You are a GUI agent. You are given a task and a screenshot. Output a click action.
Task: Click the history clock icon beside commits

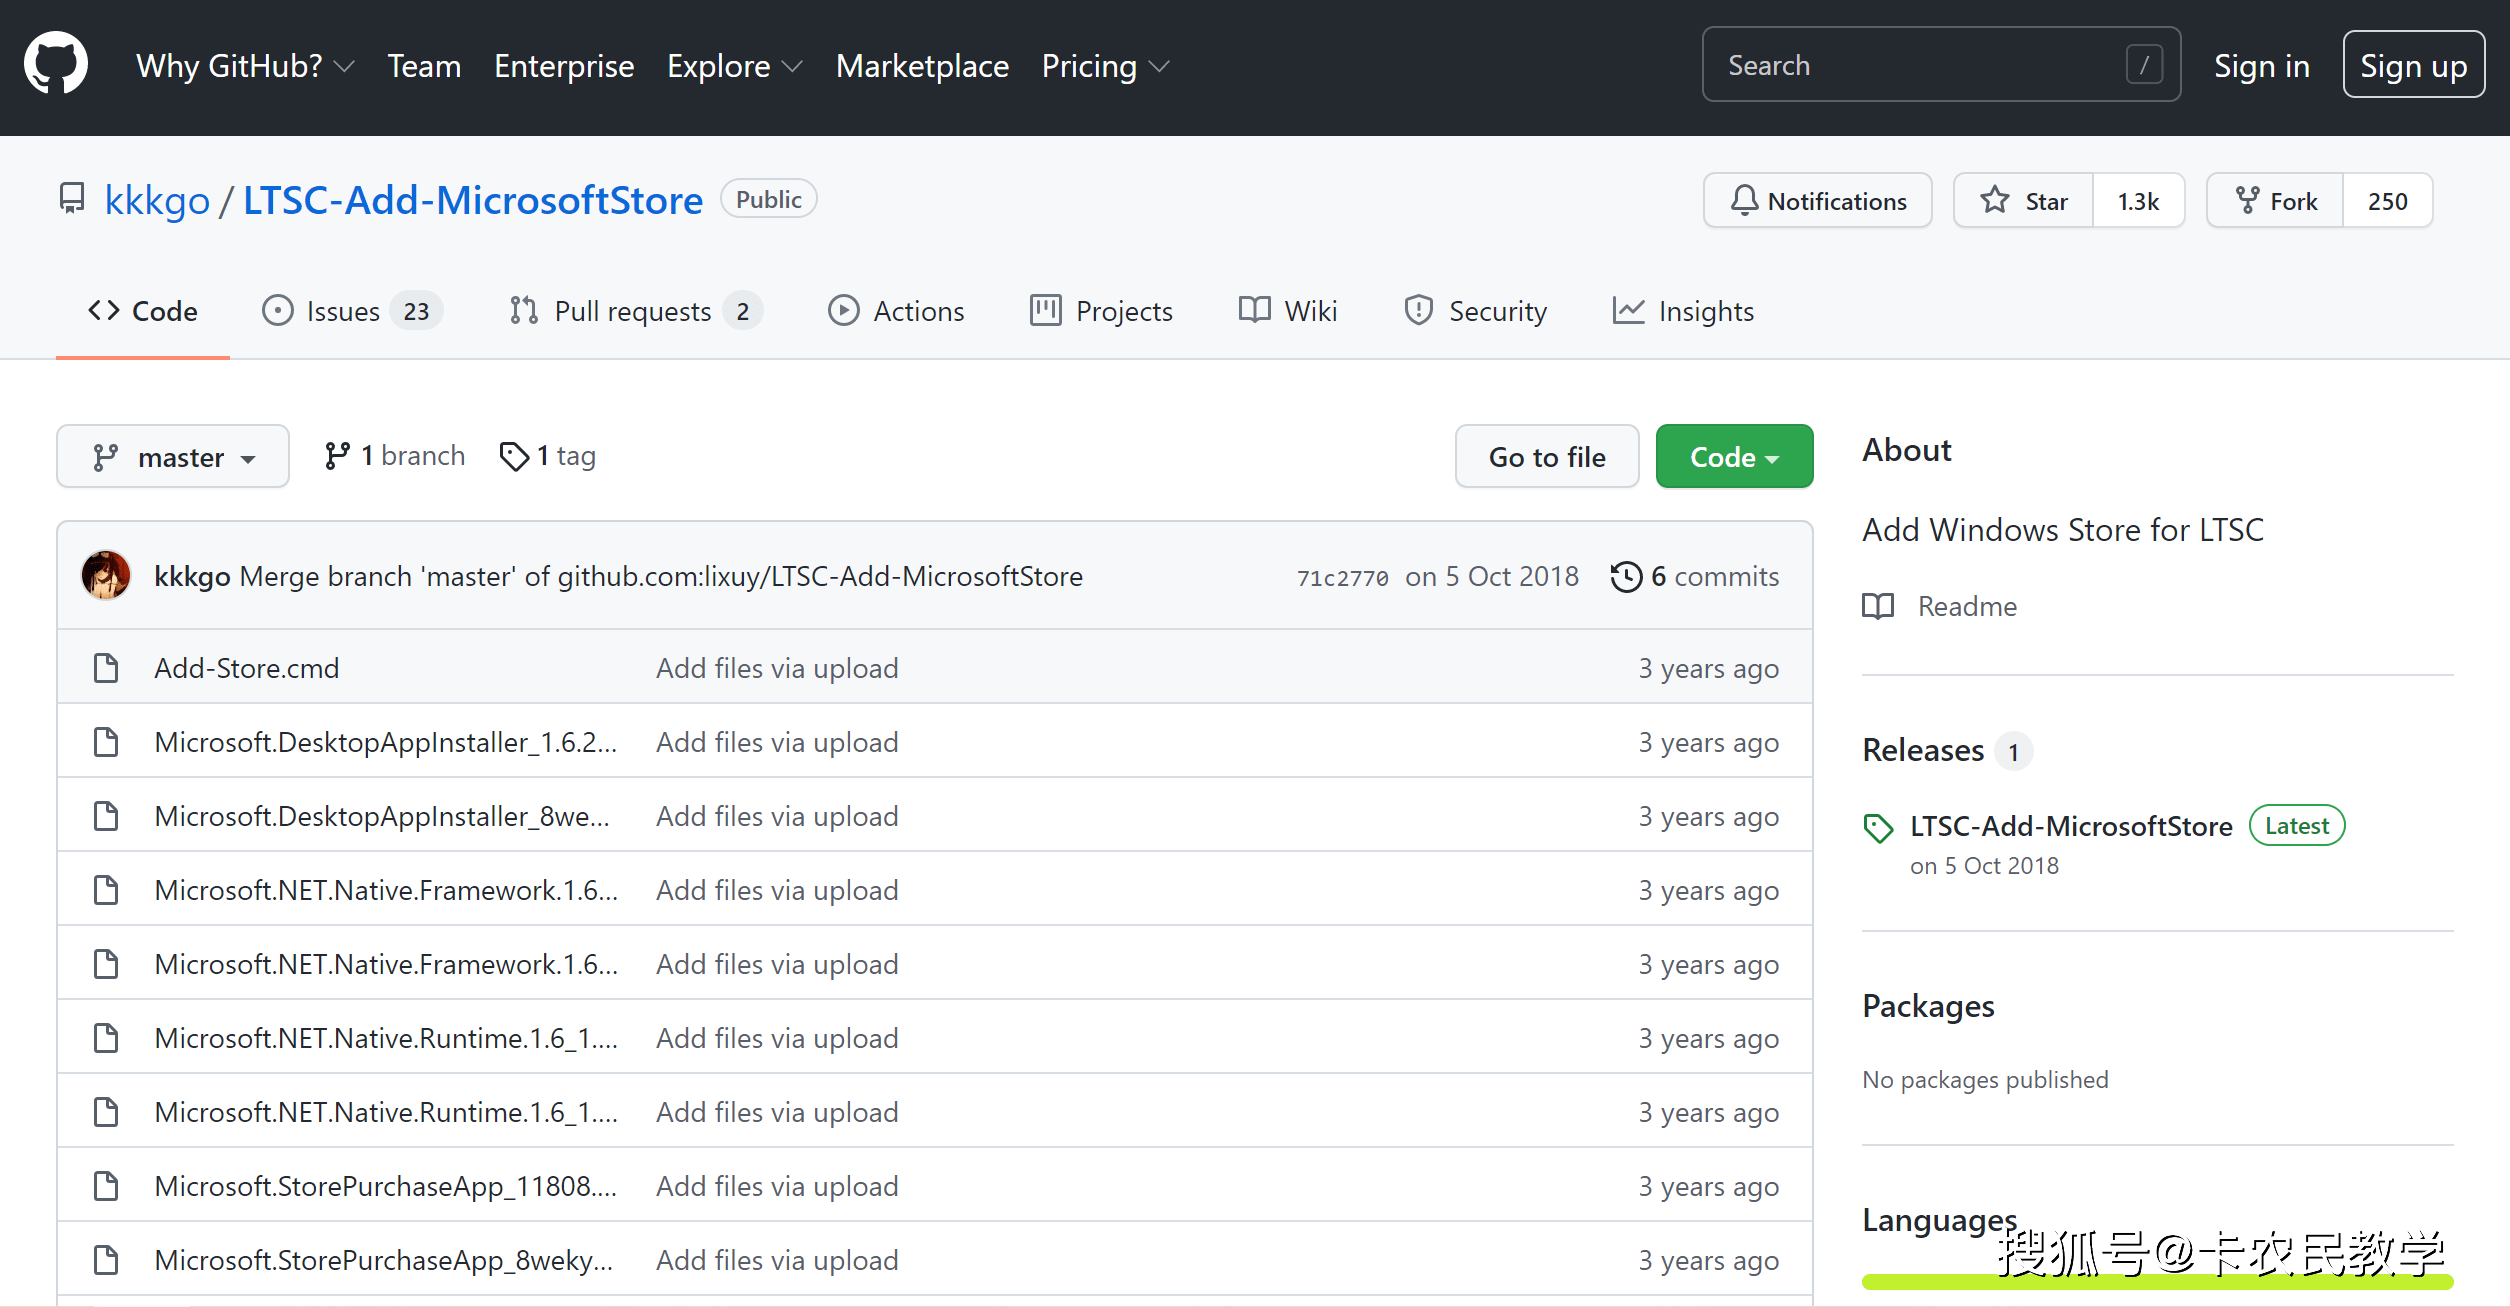[x=1626, y=576]
